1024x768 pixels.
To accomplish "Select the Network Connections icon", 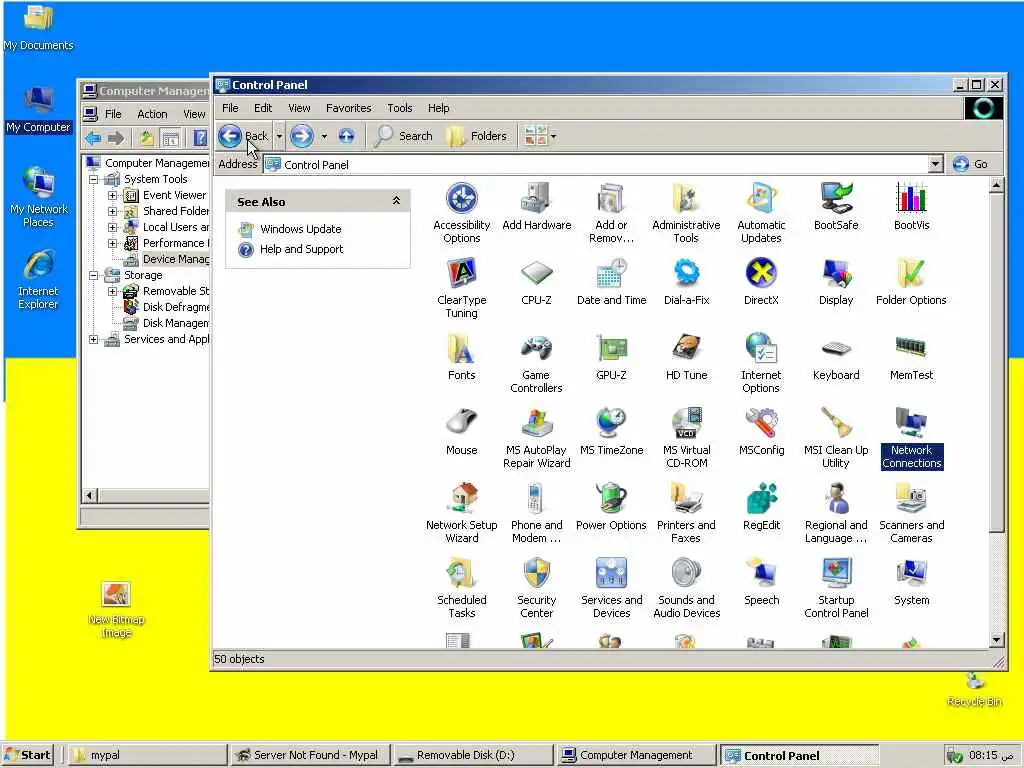I will point(912,438).
